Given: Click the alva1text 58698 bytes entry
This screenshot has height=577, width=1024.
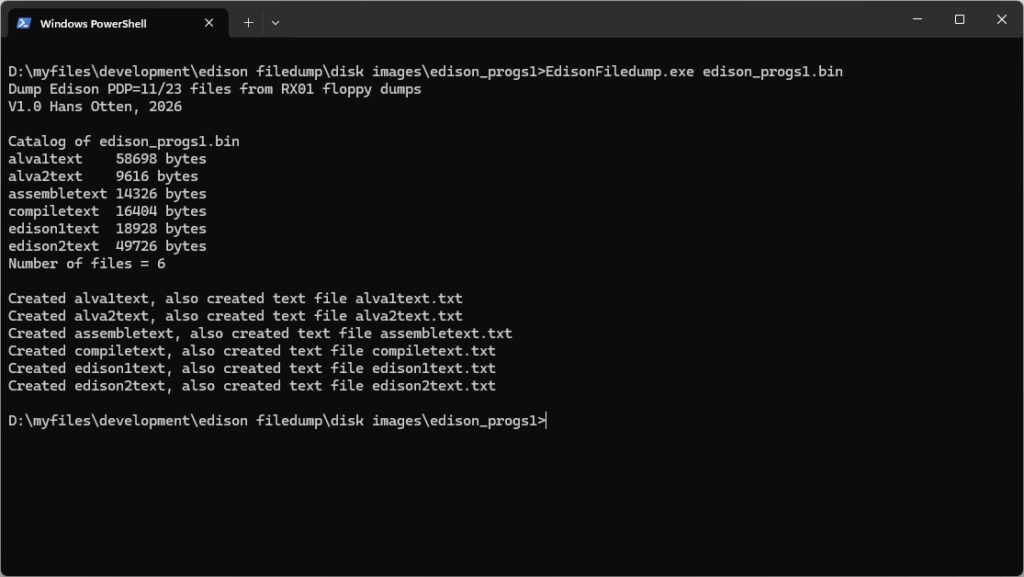Looking at the screenshot, I should tap(107, 159).
